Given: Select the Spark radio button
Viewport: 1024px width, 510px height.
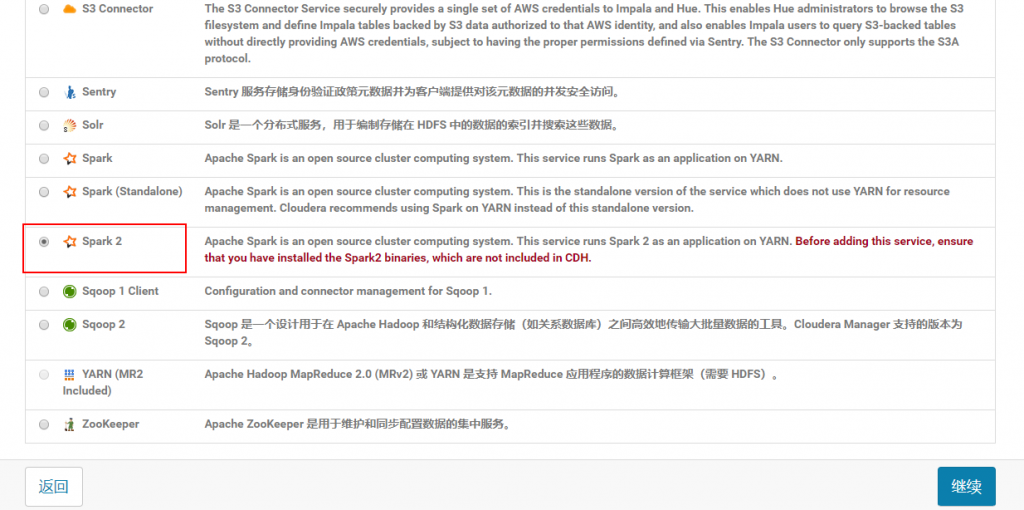Looking at the screenshot, I should click(x=44, y=159).
